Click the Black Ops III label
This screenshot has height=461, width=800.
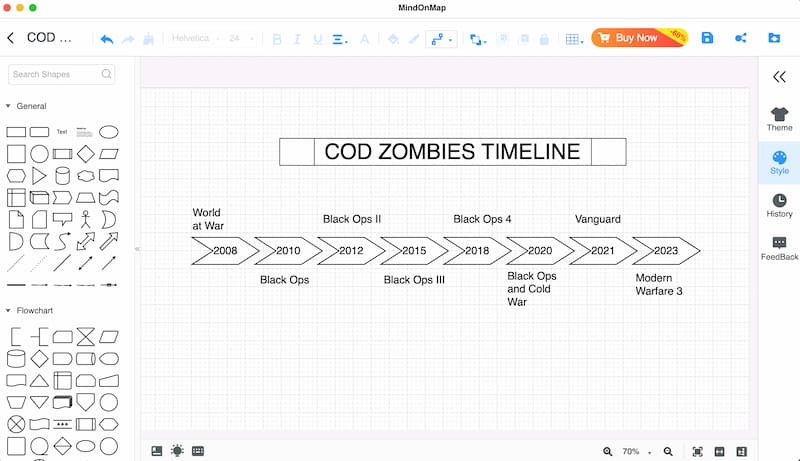tap(414, 280)
